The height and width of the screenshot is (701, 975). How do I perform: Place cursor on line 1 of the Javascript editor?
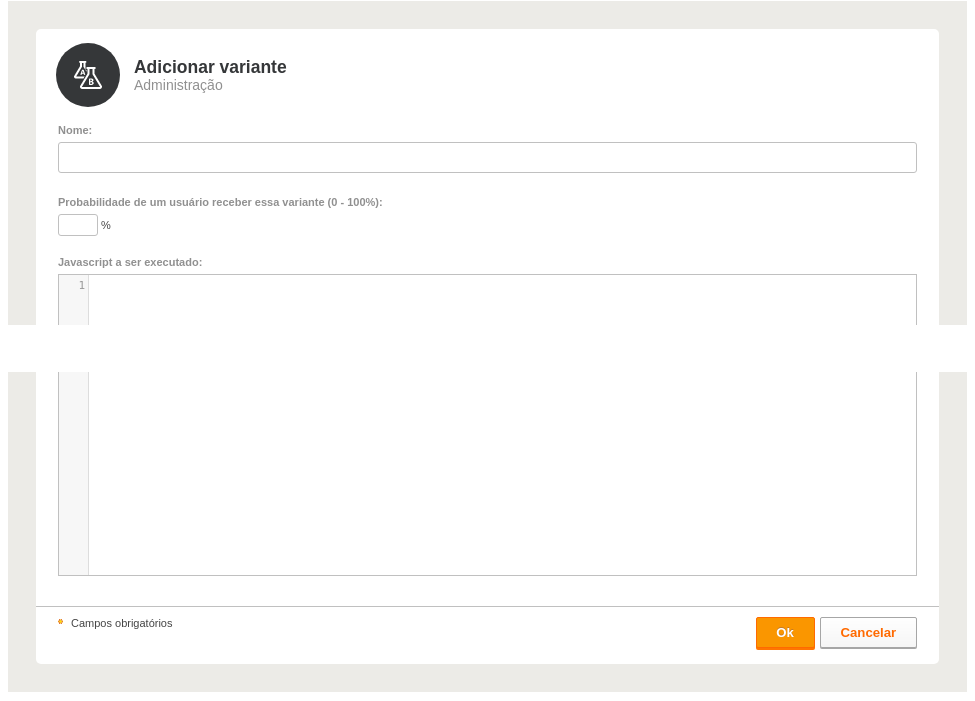502,286
